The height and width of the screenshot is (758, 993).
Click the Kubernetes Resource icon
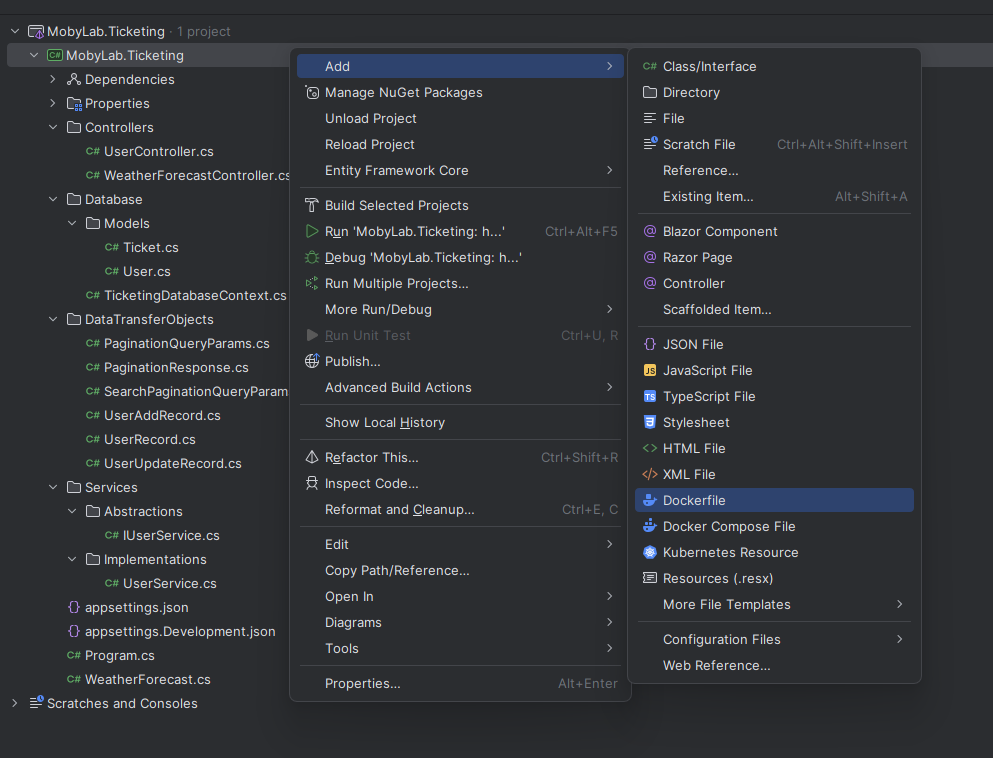pos(650,552)
